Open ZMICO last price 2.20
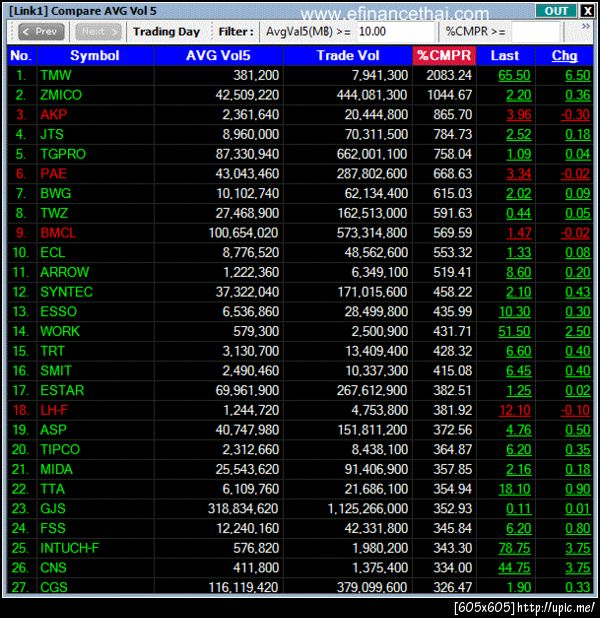 [x=519, y=95]
